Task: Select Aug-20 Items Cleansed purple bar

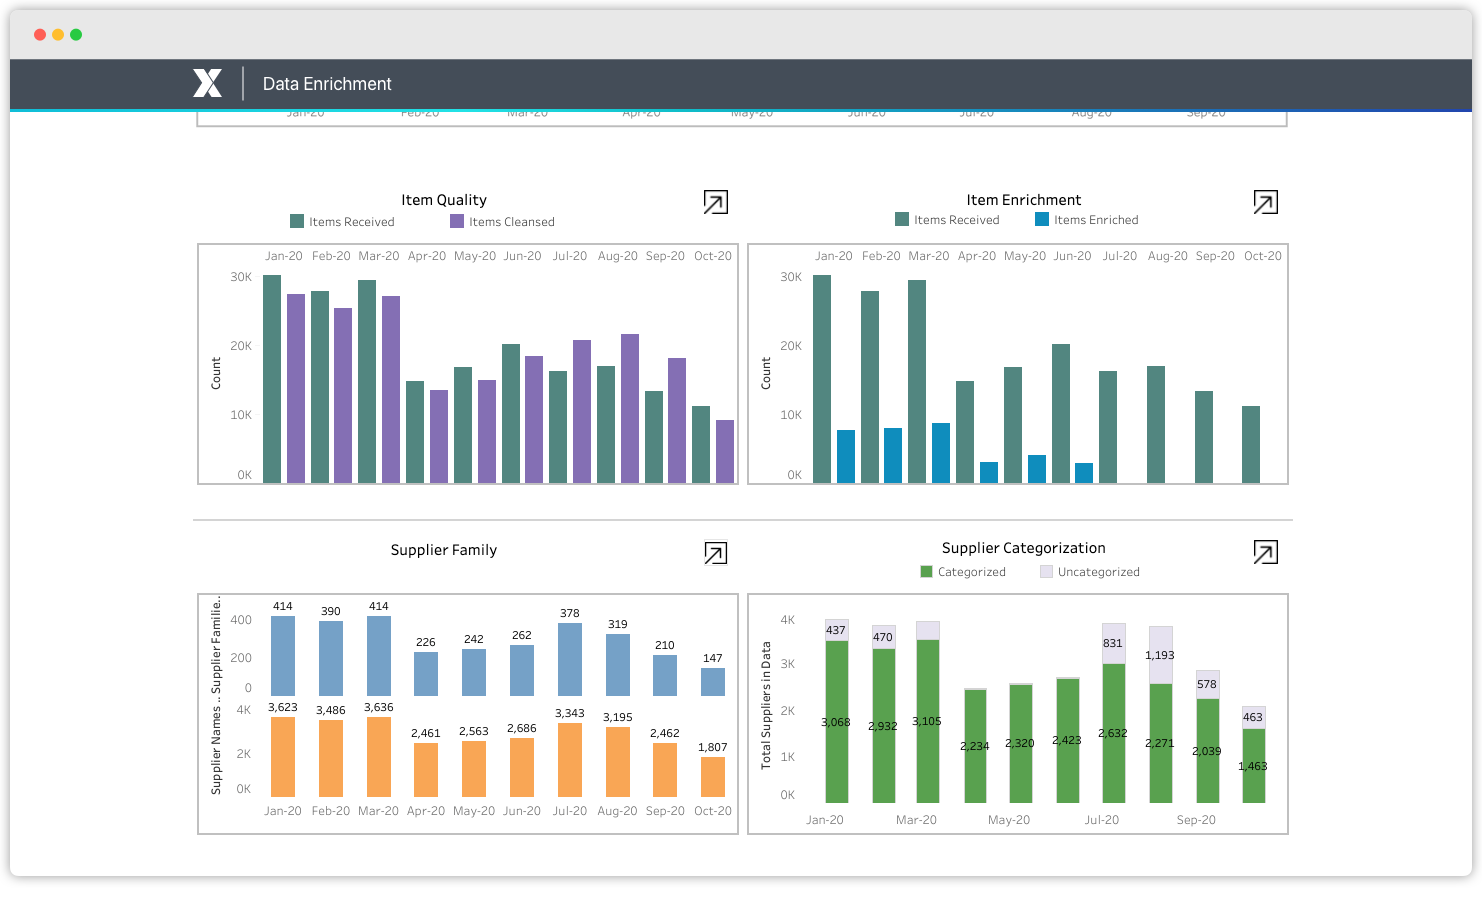Action: (x=630, y=409)
